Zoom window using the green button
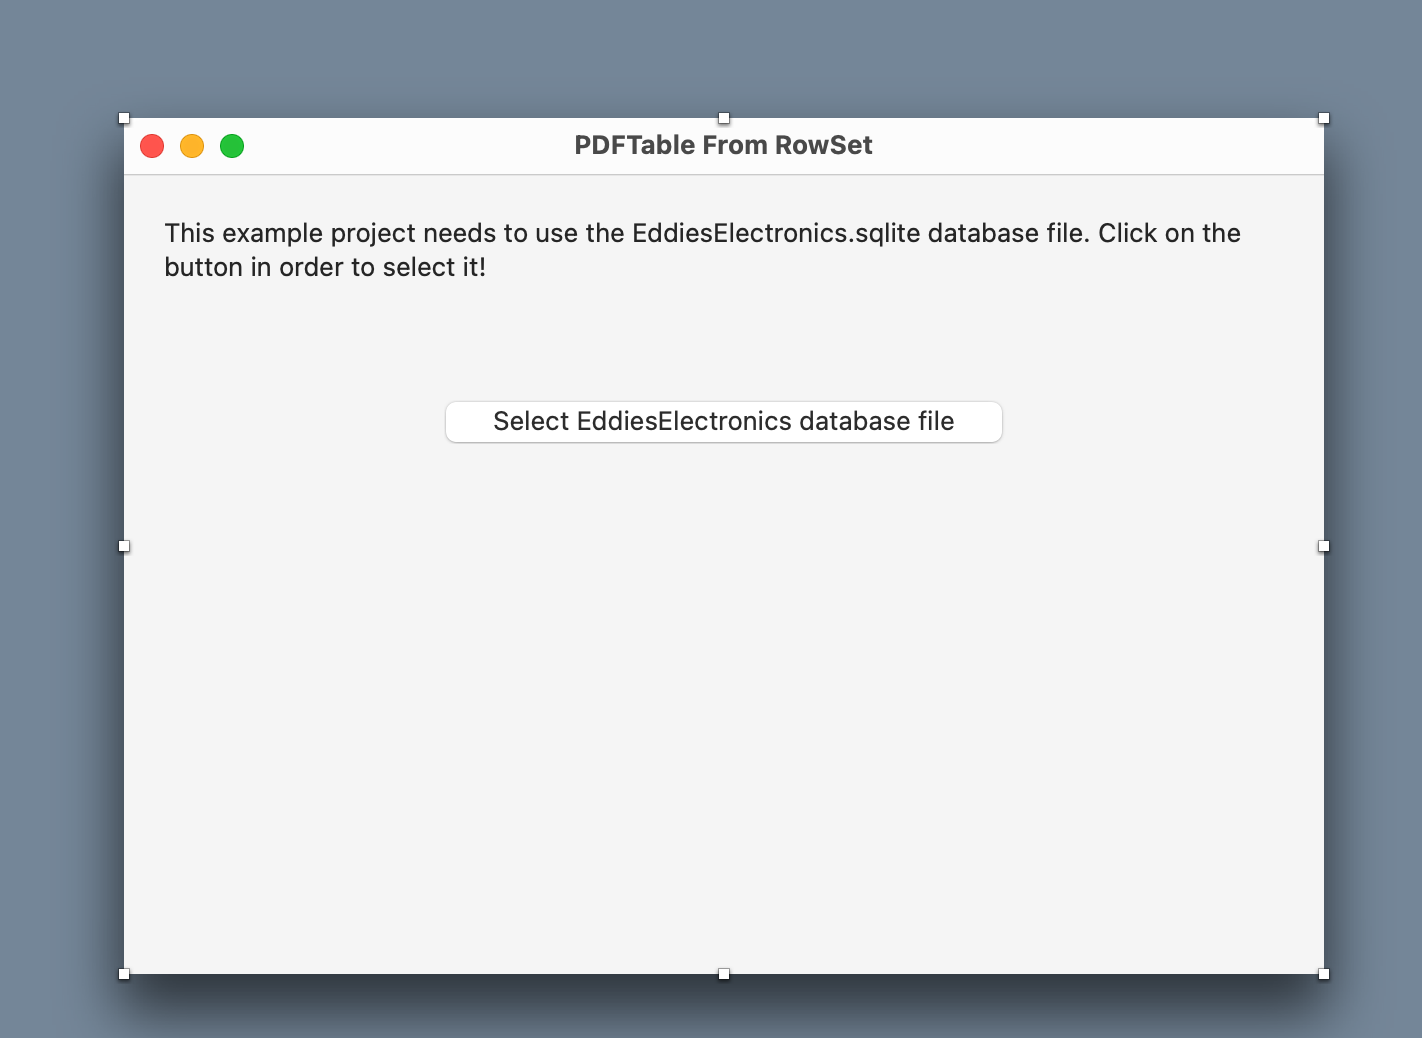Viewport: 1422px width, 1038px height. (232, 146)
